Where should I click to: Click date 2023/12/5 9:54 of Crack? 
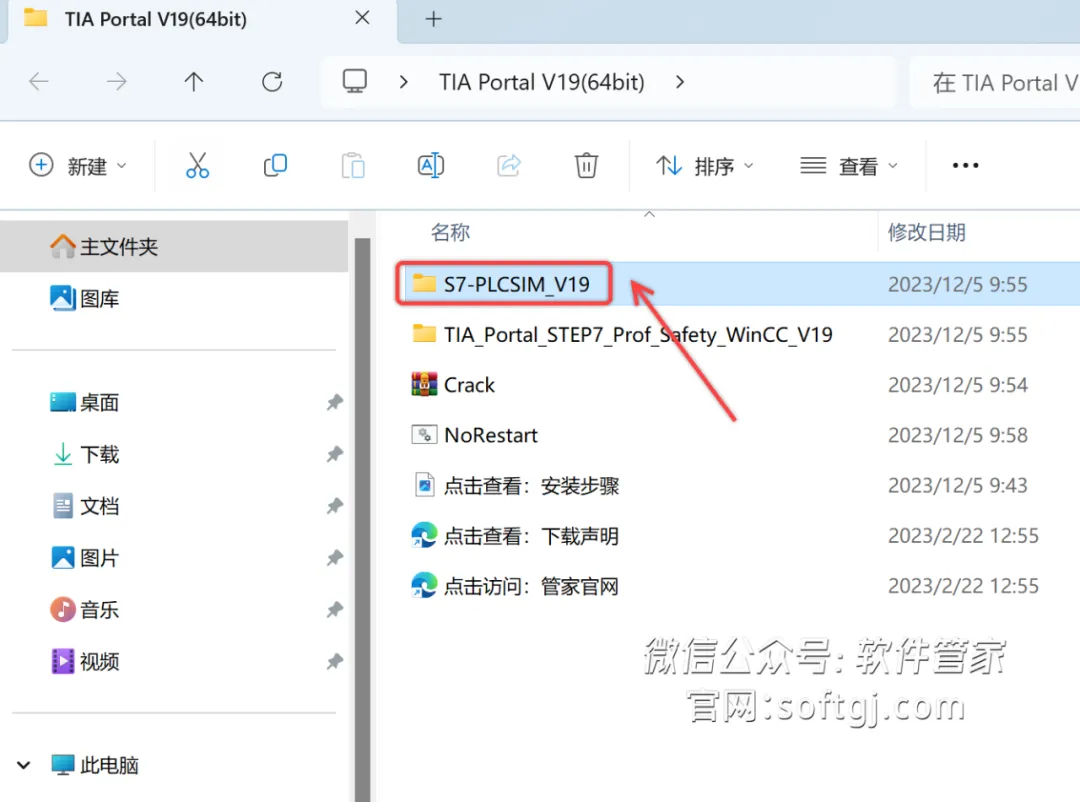point(957,384)
